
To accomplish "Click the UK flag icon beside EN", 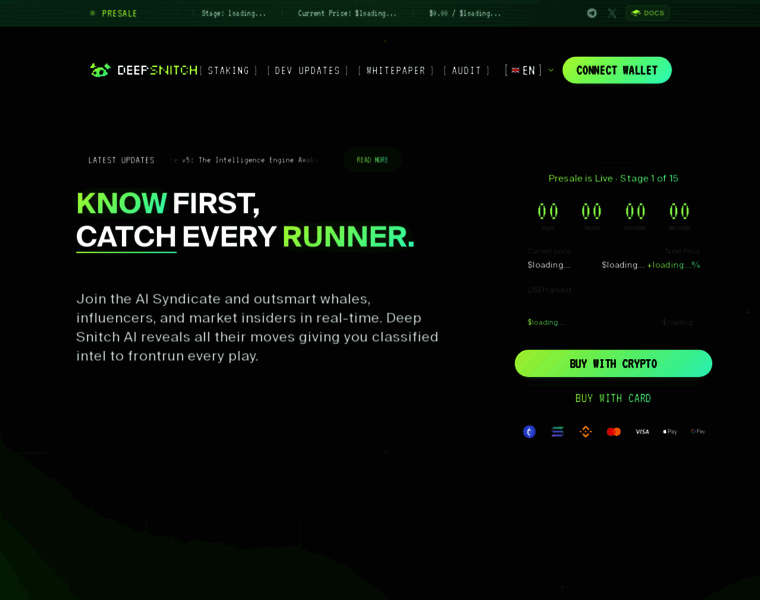I will tap(515, 70).
